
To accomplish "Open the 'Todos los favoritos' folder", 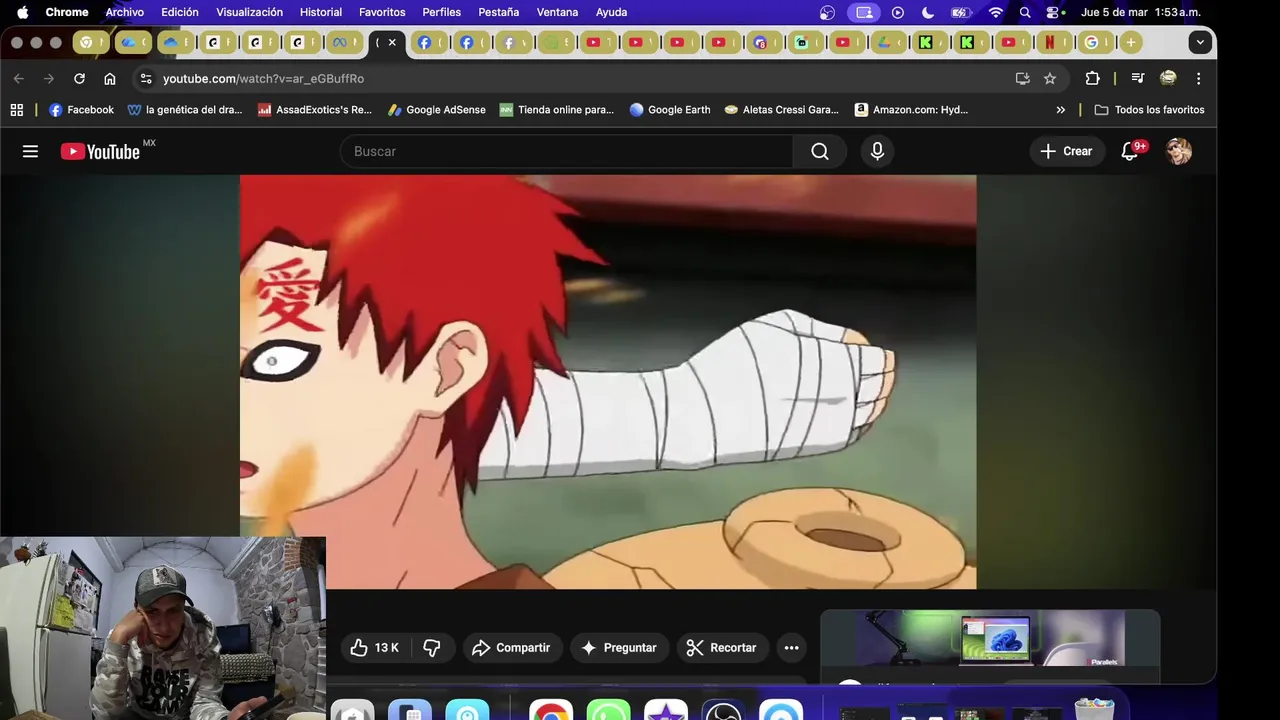I will [1149, 110].
